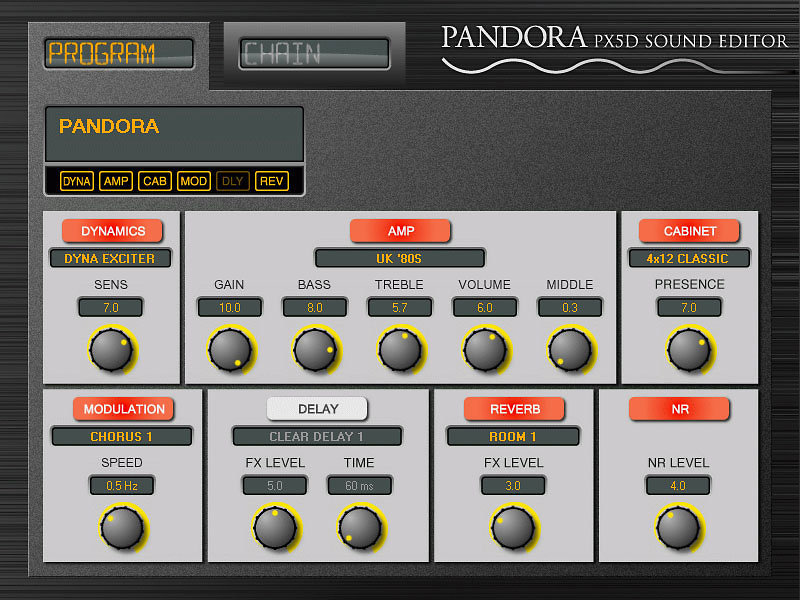Open the CLEAR DELAY 1 type selector
The image size is (800, 600).
[317, 436]
